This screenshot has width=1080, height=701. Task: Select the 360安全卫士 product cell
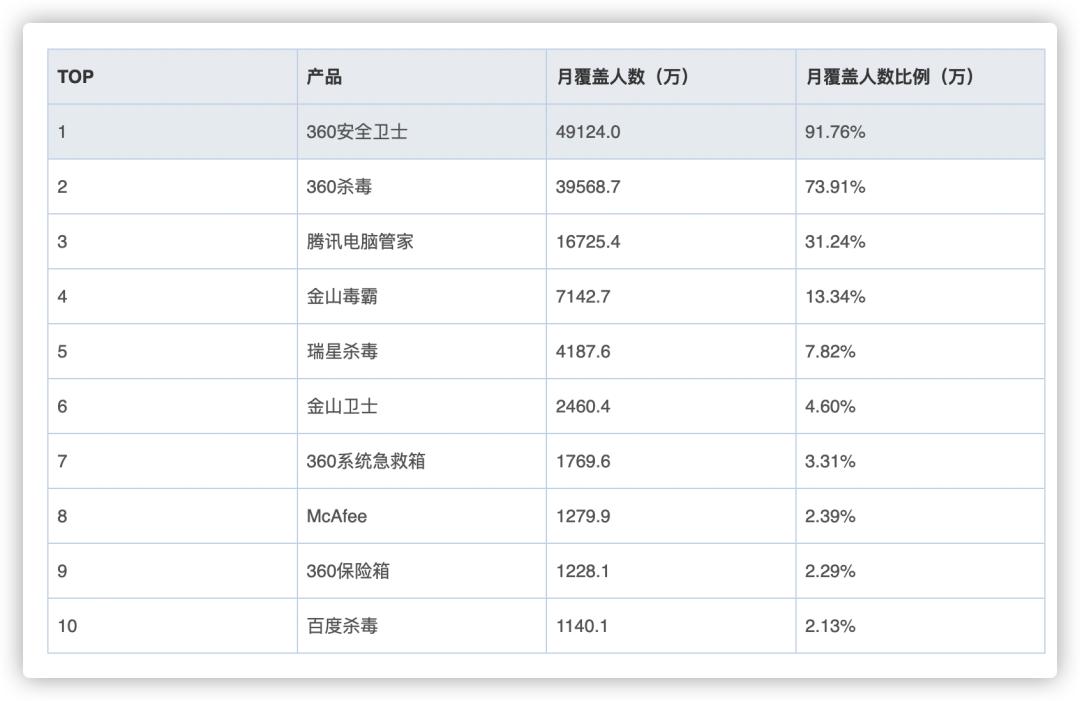tap(345, 130)
